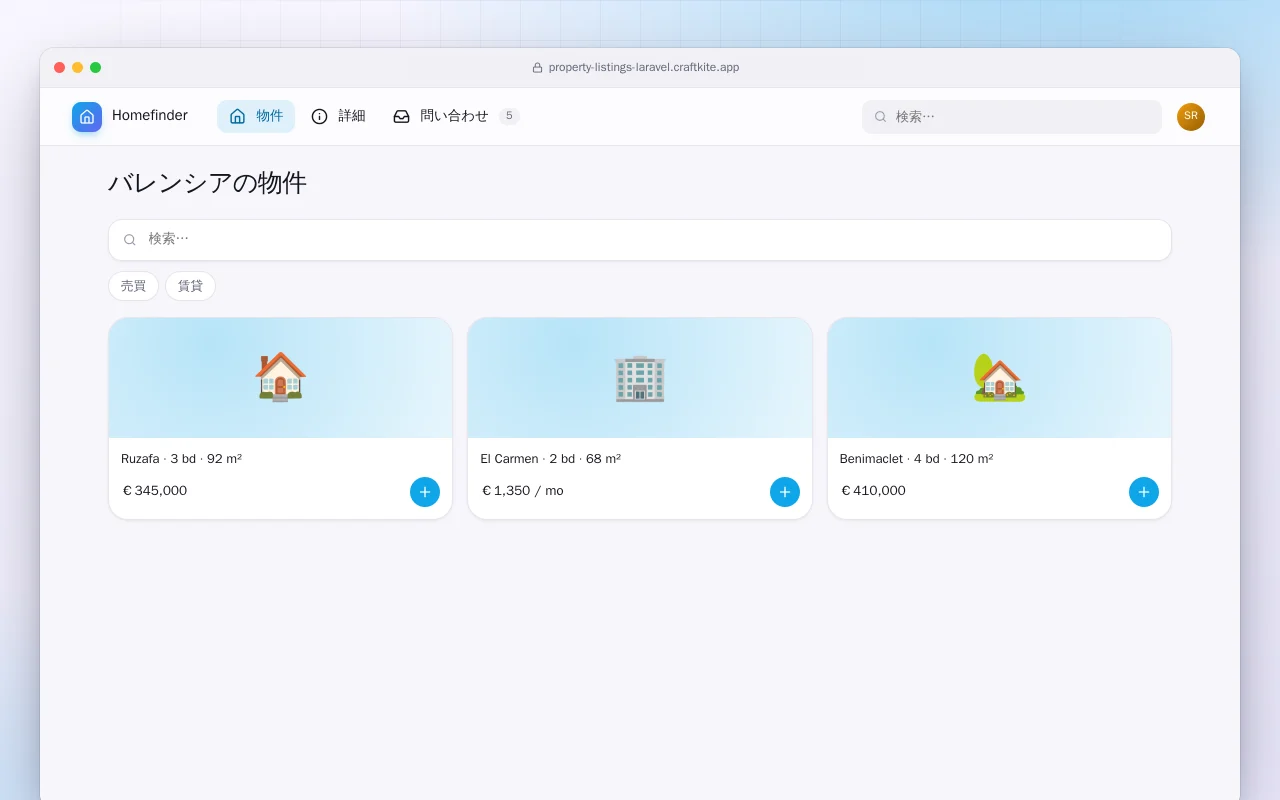Click the Homefinder logo icon

[x=87, y=117]
